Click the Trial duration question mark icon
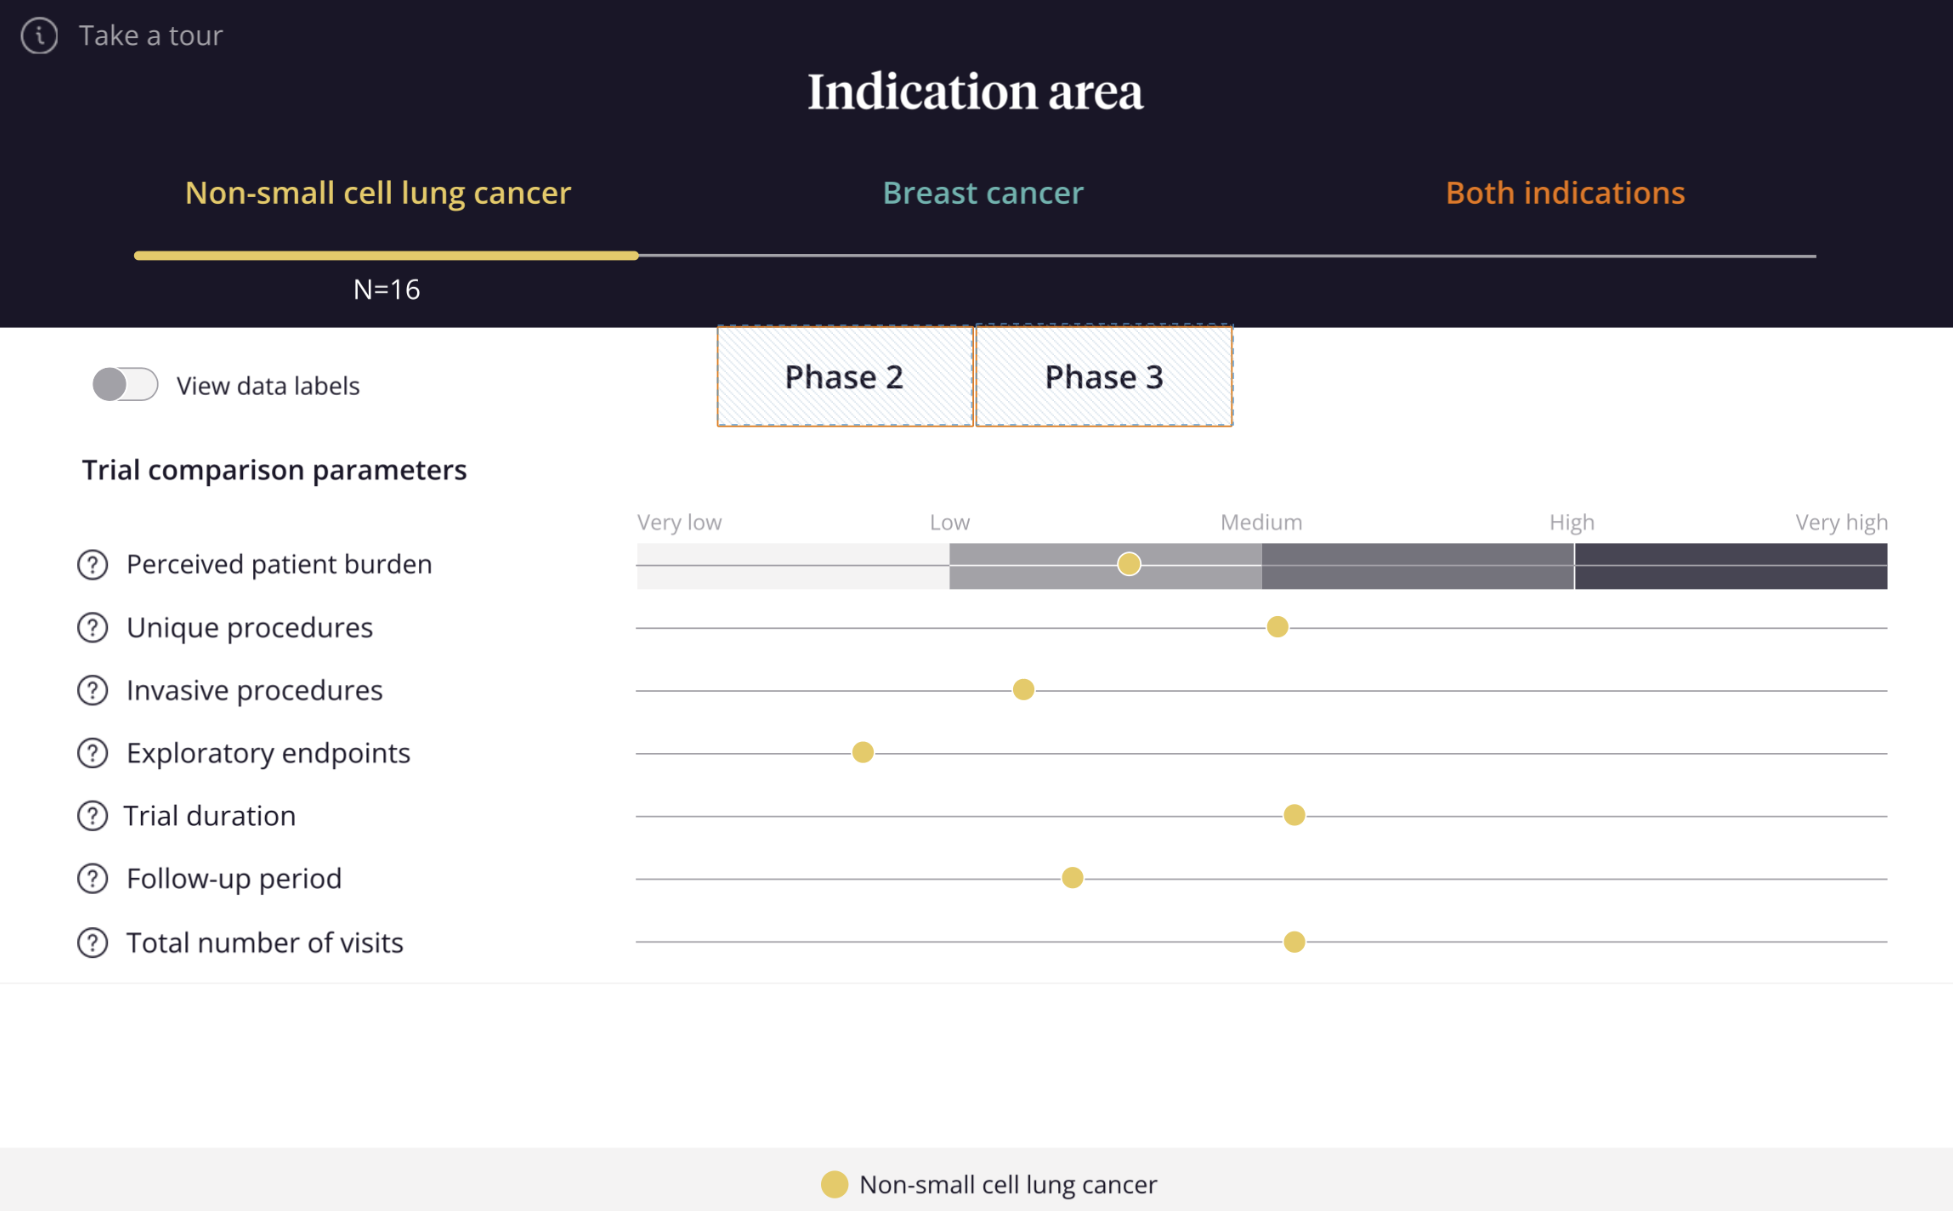The height and width of the screenshot is (1211, 1953). pos(92,816)
